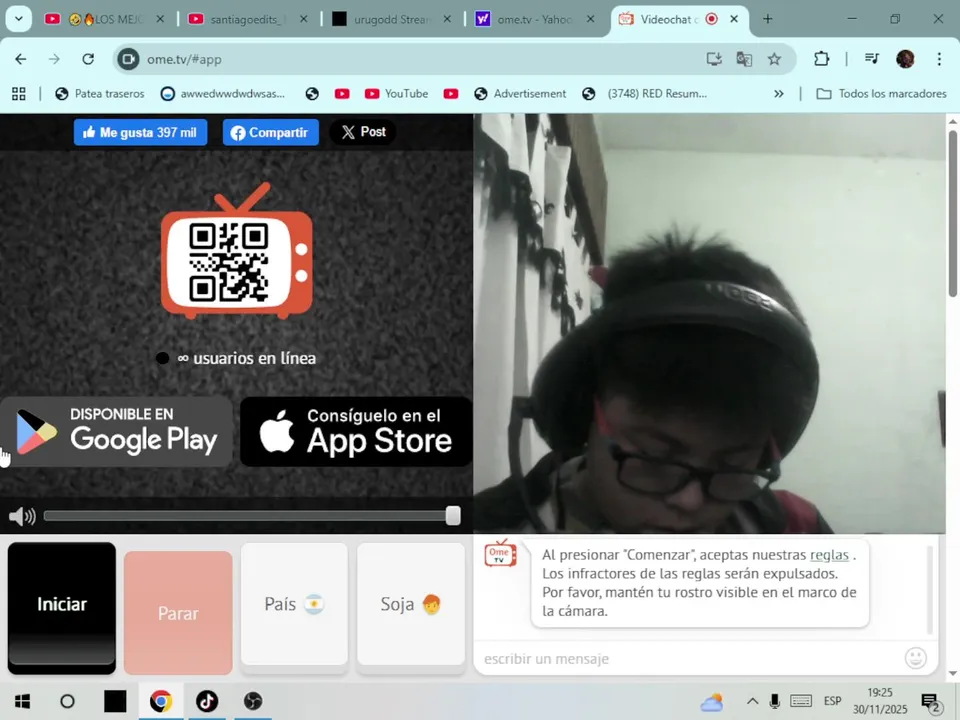Viewport: 960px width, 720px height.
Task: Open the País country selector
Action: 294,604
